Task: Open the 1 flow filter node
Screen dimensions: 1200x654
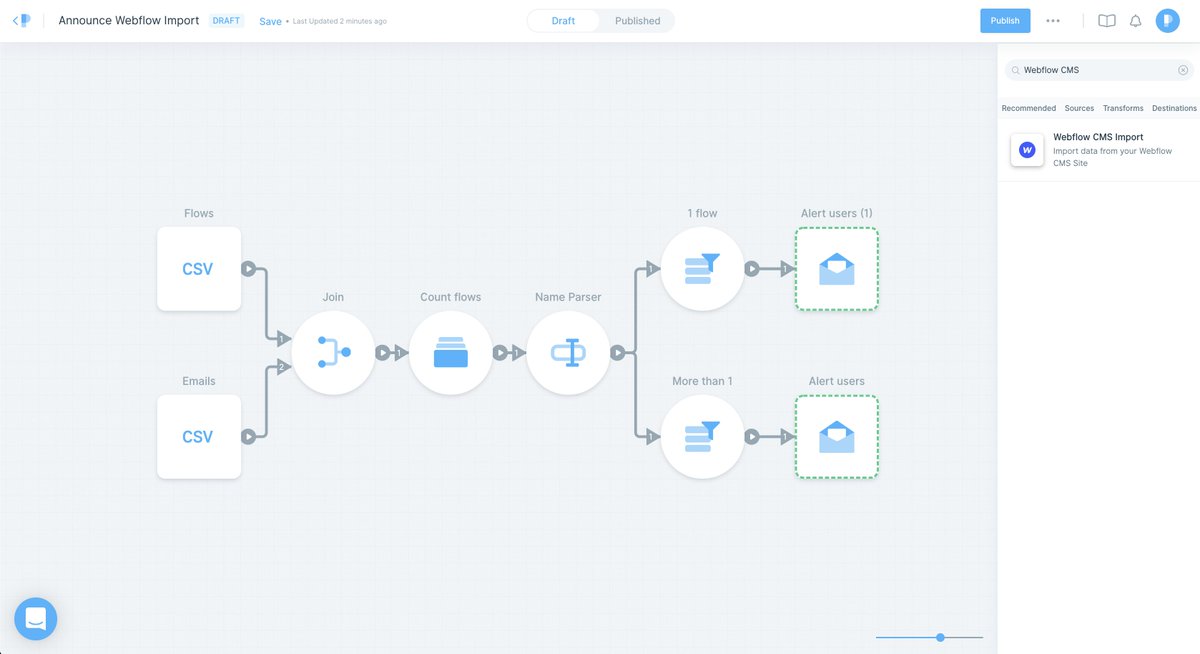Action: point(703,268)
